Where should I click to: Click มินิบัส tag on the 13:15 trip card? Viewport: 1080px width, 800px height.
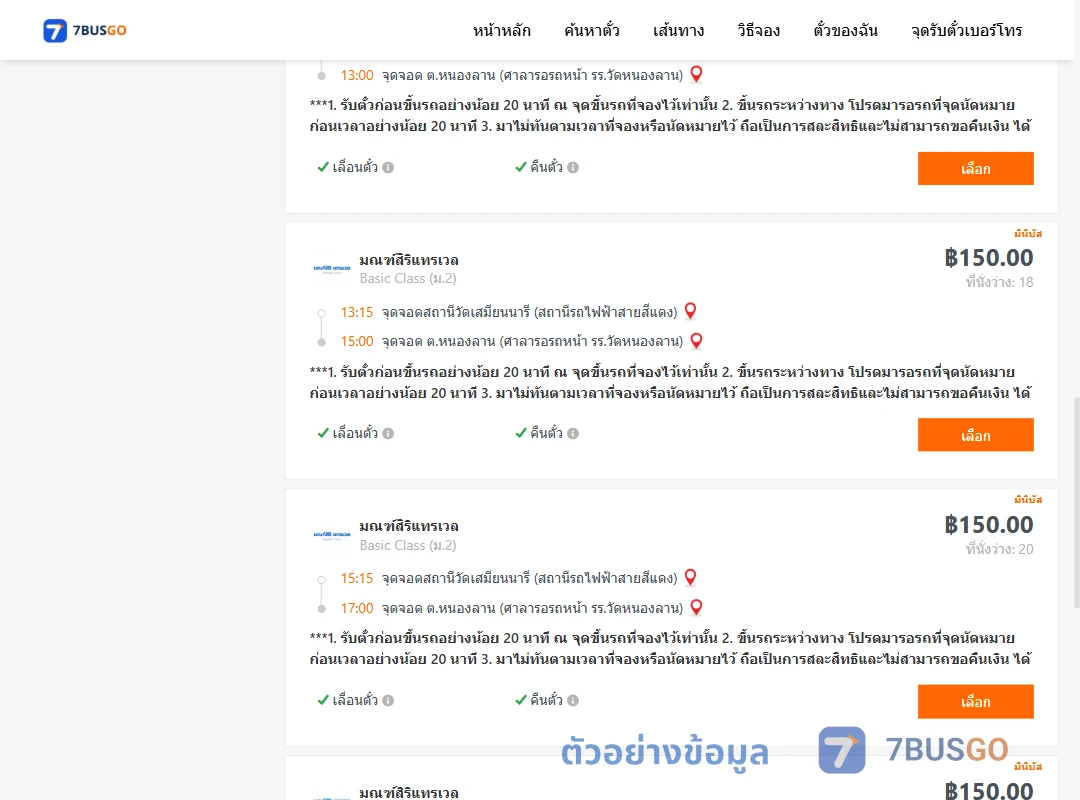point(1028,234)
